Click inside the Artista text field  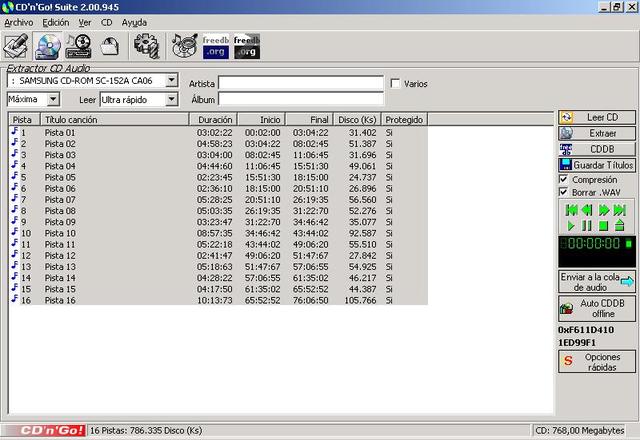pyautogui.click(x=301, y=83)
